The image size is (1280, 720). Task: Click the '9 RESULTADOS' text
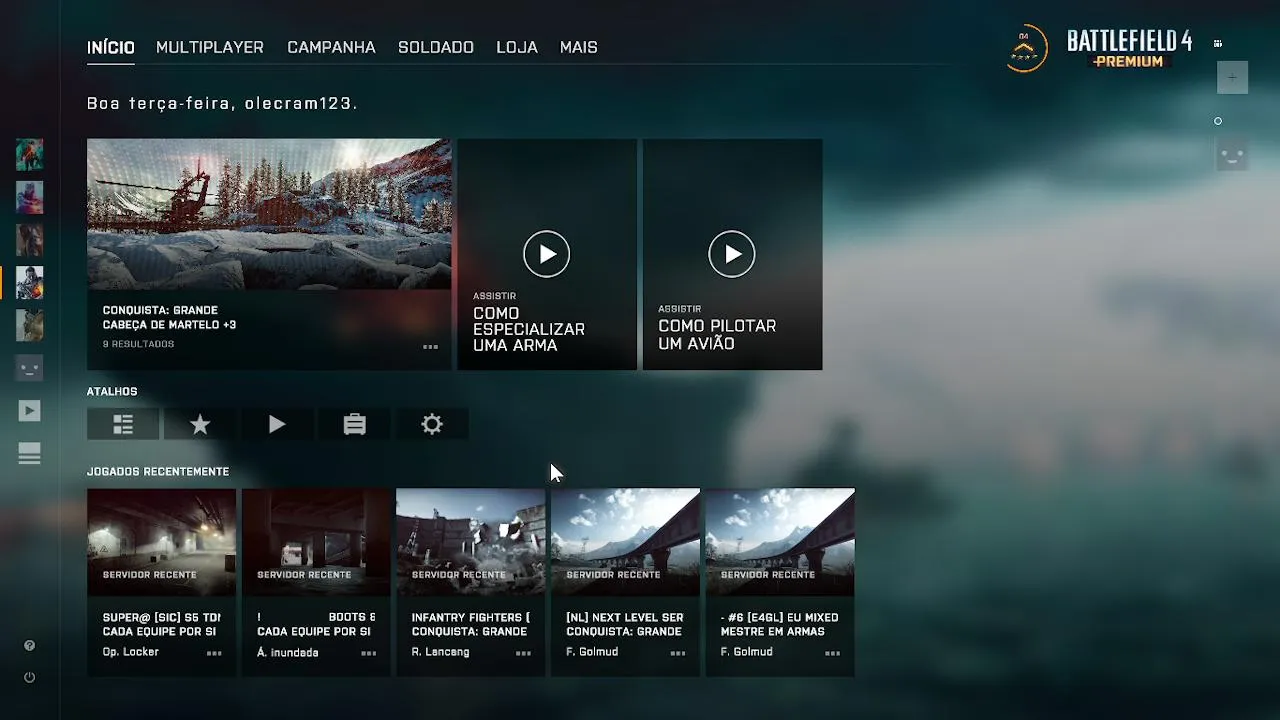(138, 344)
